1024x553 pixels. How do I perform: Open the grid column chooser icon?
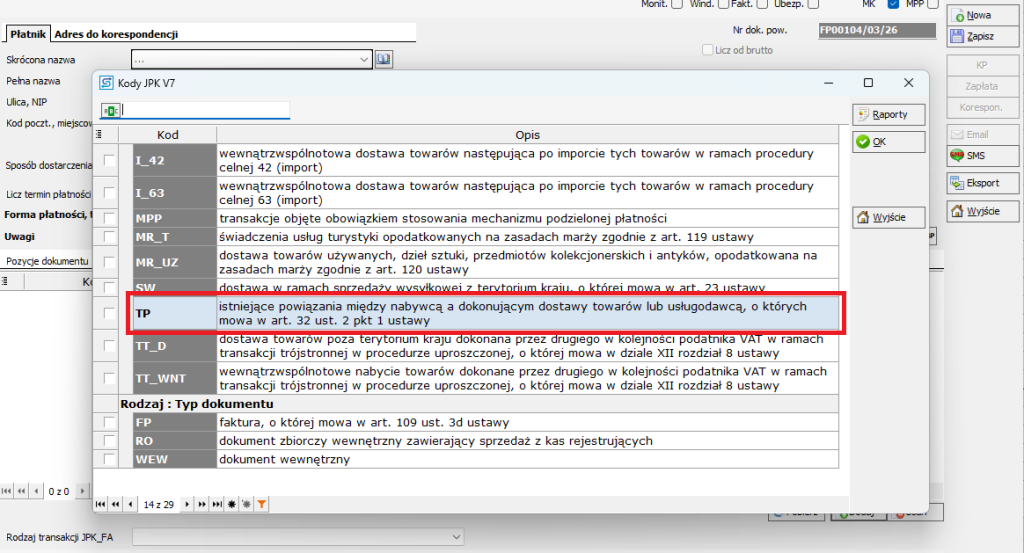pyautogui.click(x=99, y=134)
